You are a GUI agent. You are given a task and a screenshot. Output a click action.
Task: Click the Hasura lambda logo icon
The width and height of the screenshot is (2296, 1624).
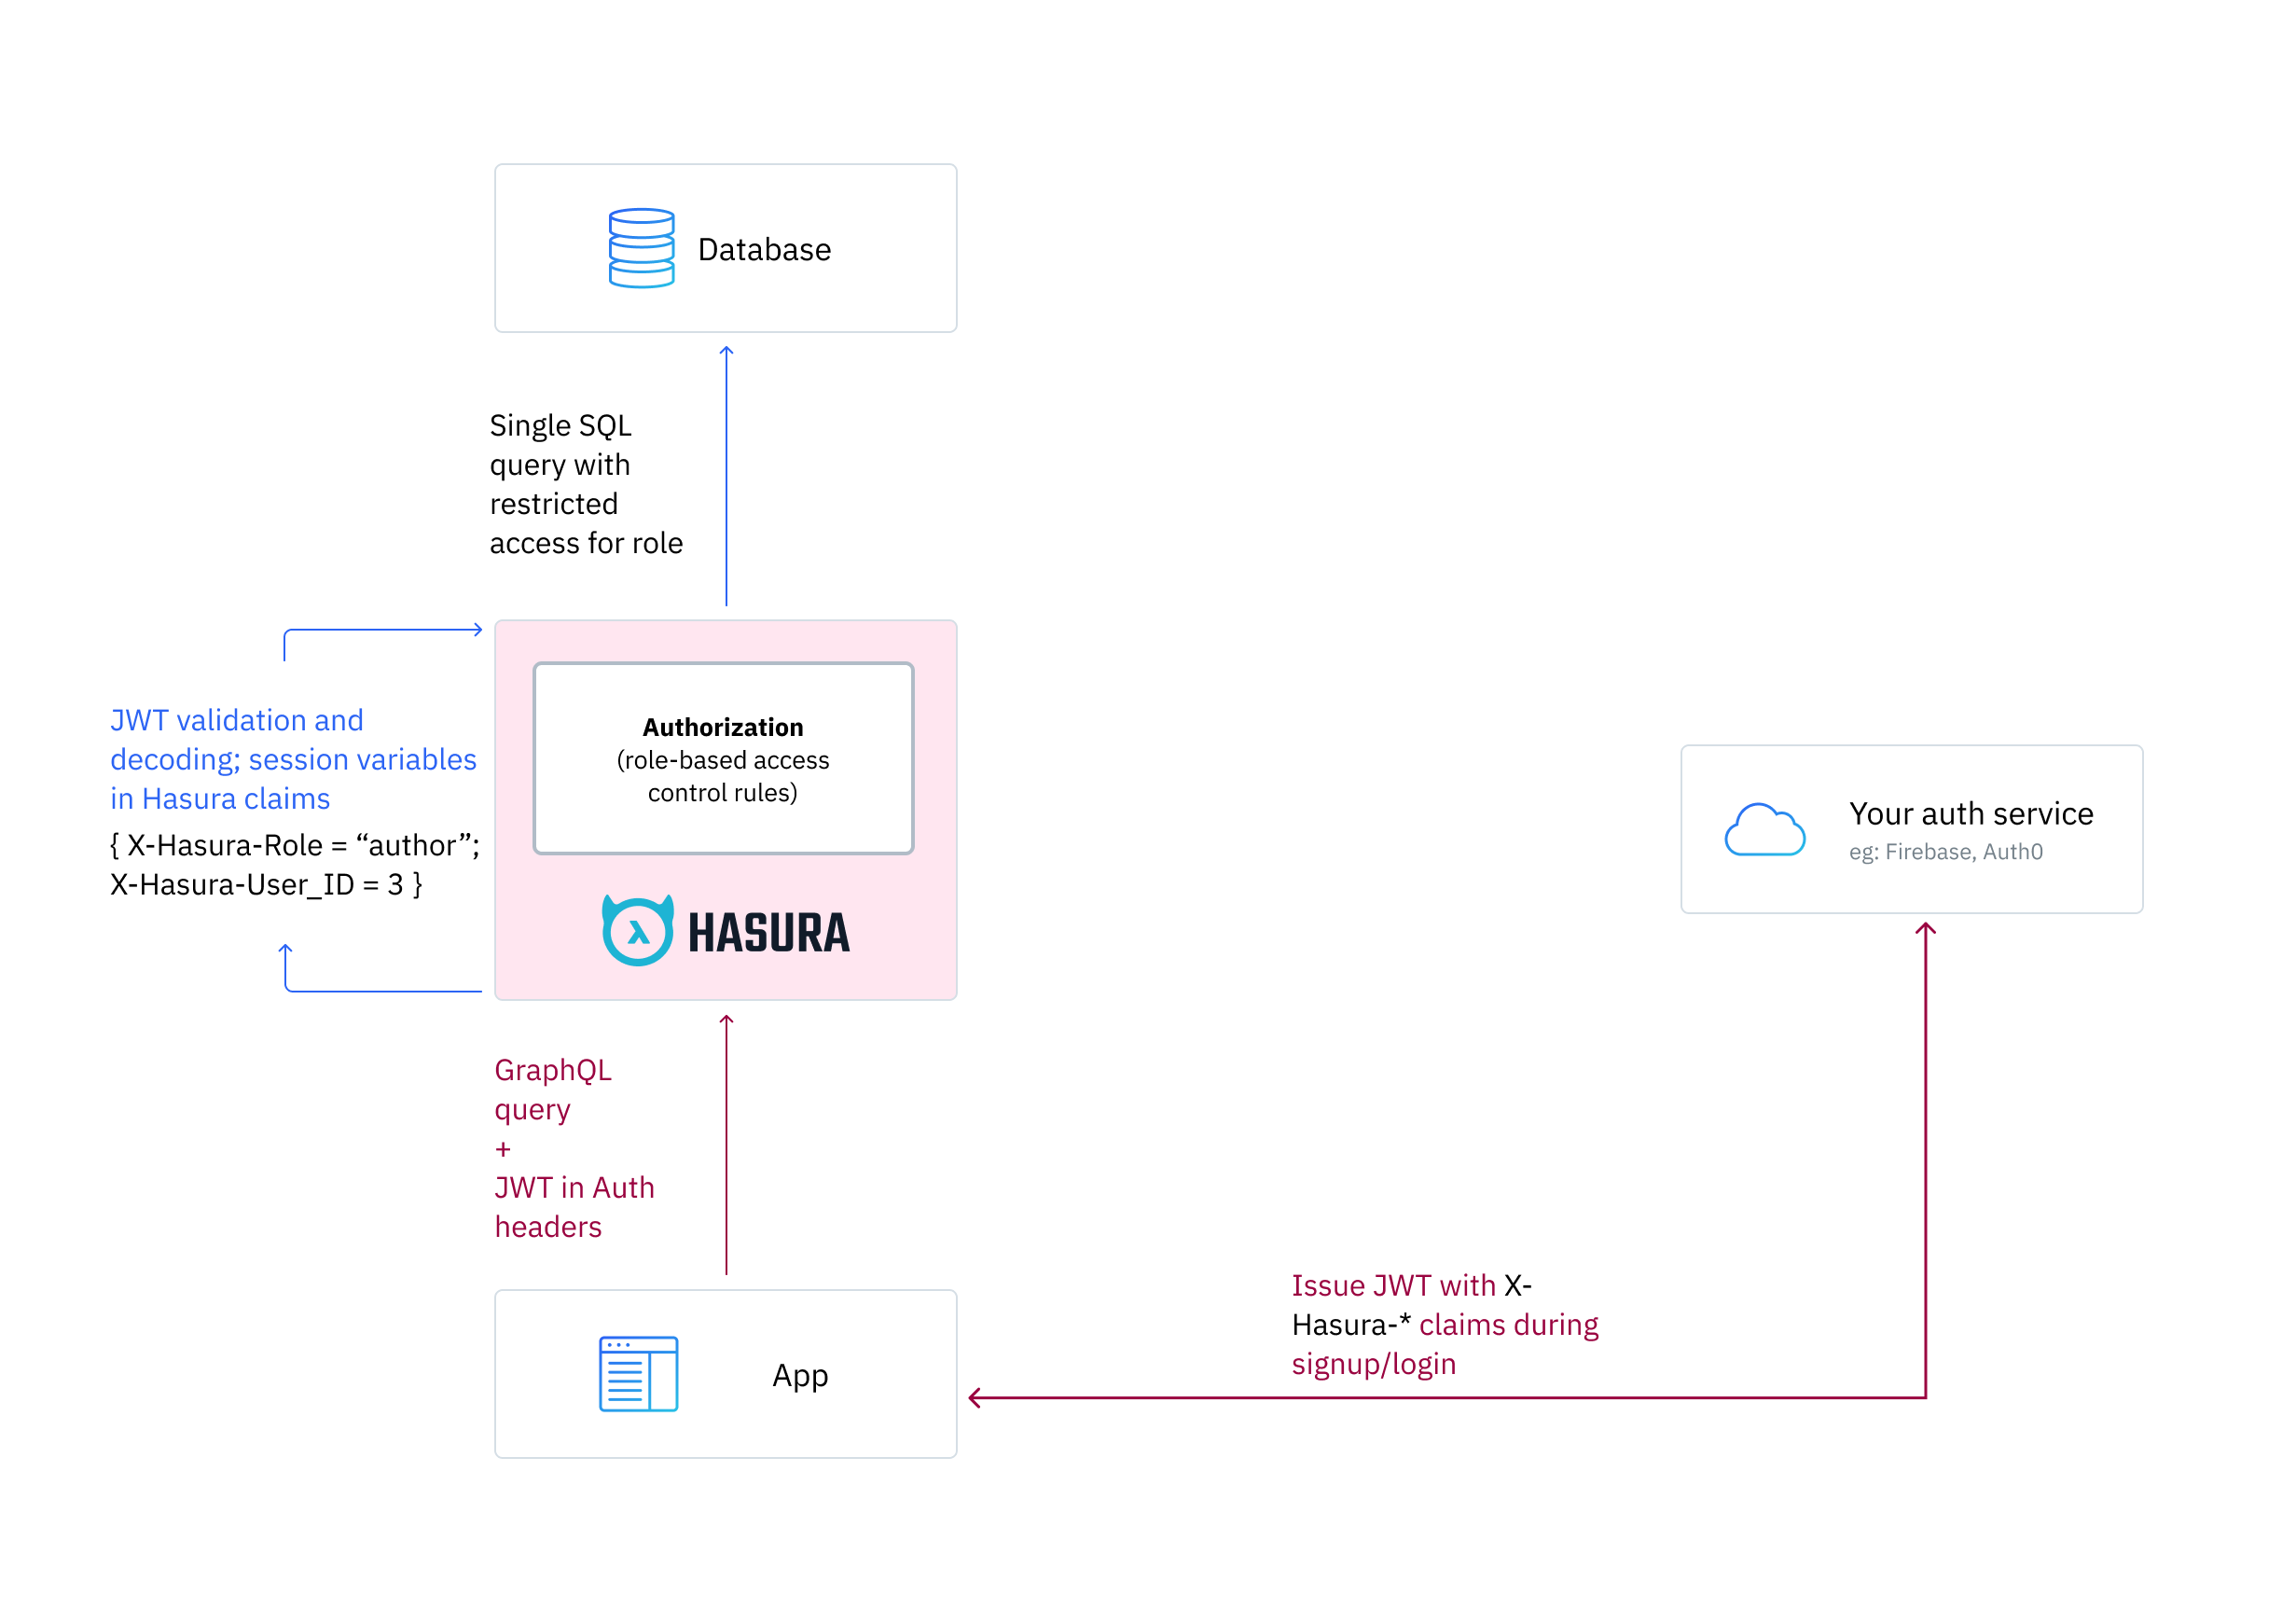637,930
